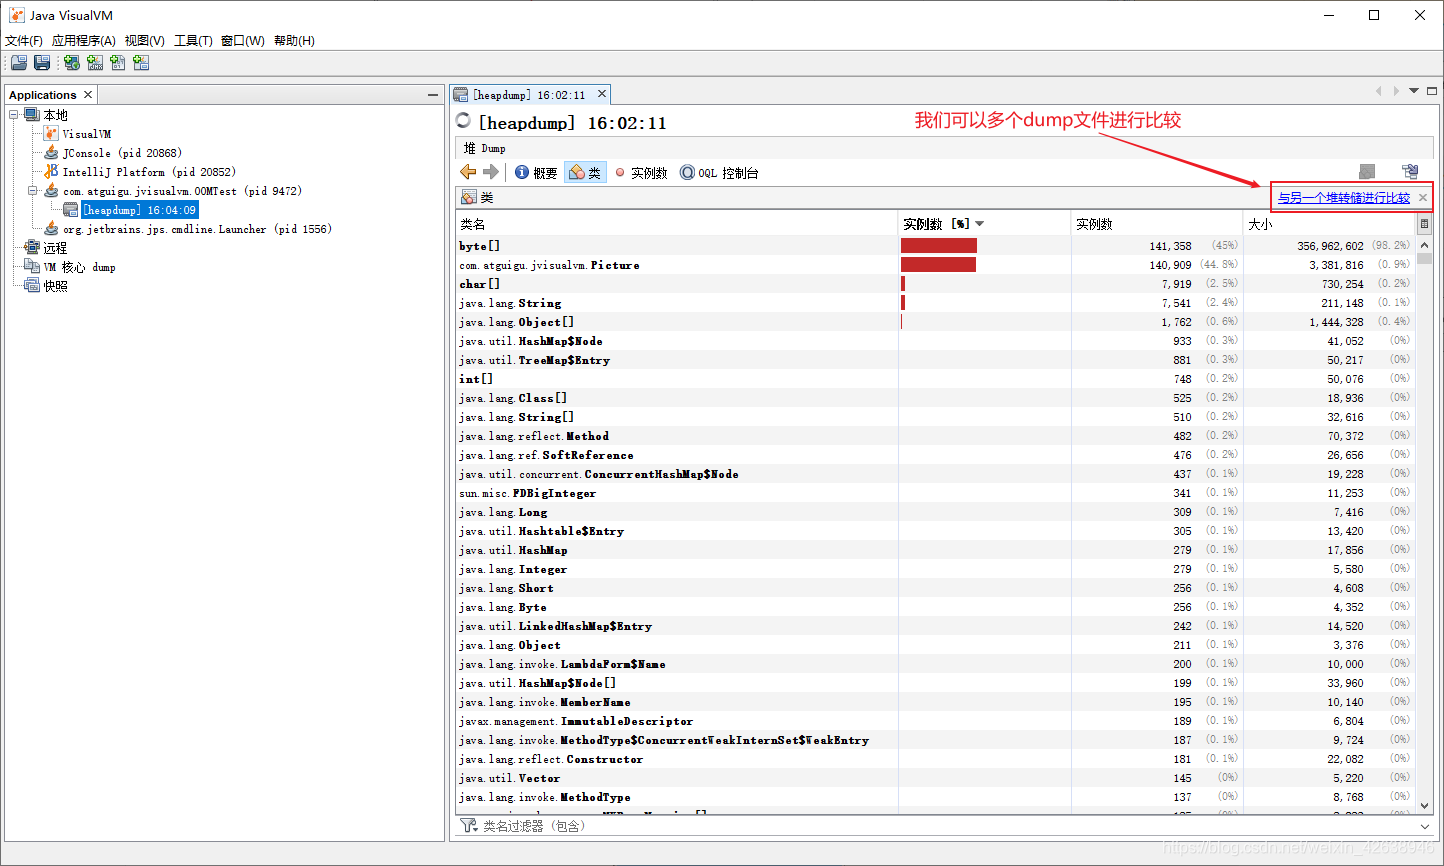Click the 类名过滤器 filter funnel icon
The height and width of the screenshot is (866, 1444).
coord(468,826)
